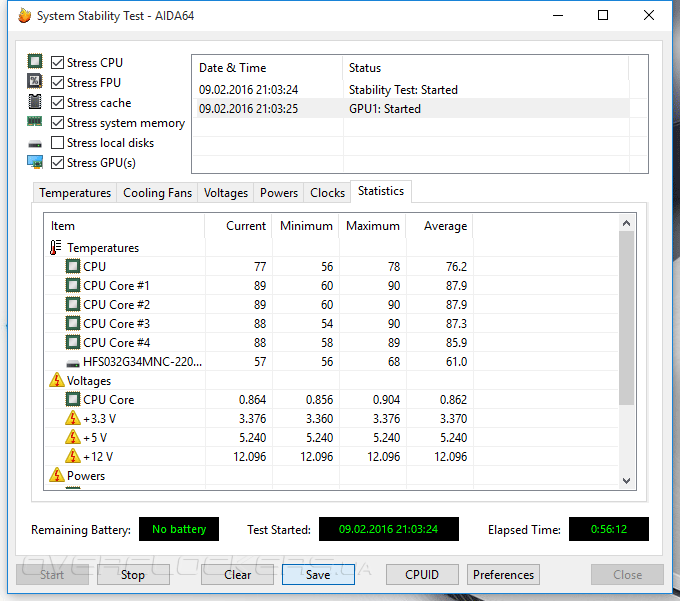
Task: Click the +5 V lightning icon
Action: coord(73,438)
